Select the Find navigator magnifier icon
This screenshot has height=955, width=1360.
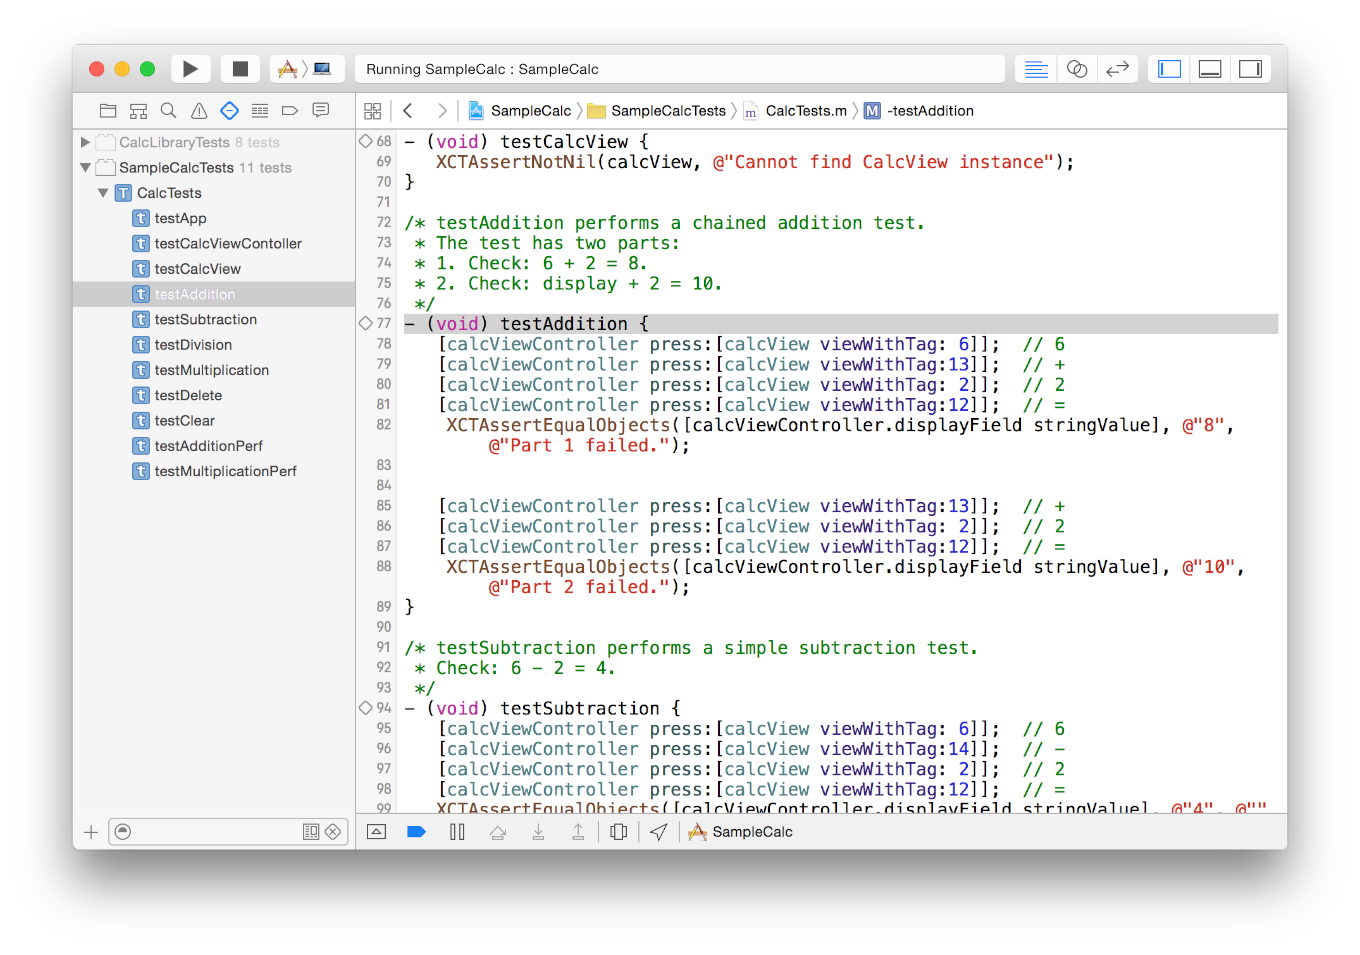click(169, 111)
